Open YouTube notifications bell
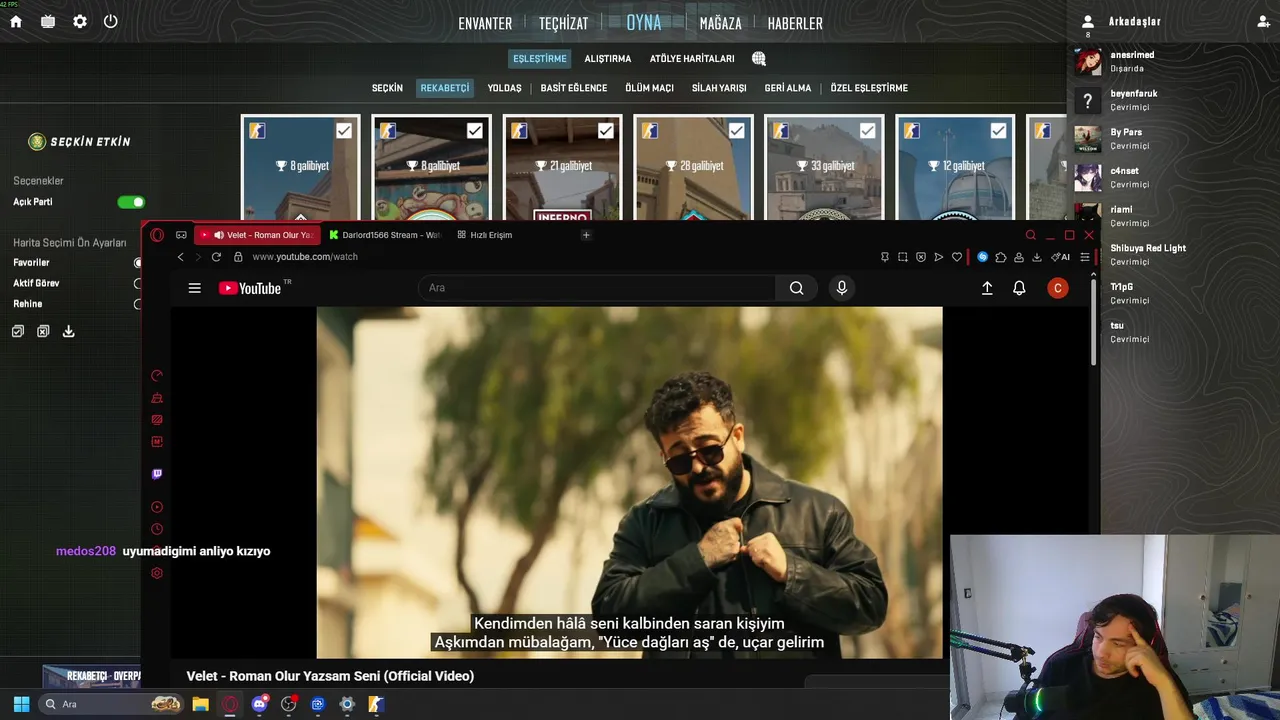Image resolution: width=1280 pixels, height=720 pixels. [x=1019, y=288]
